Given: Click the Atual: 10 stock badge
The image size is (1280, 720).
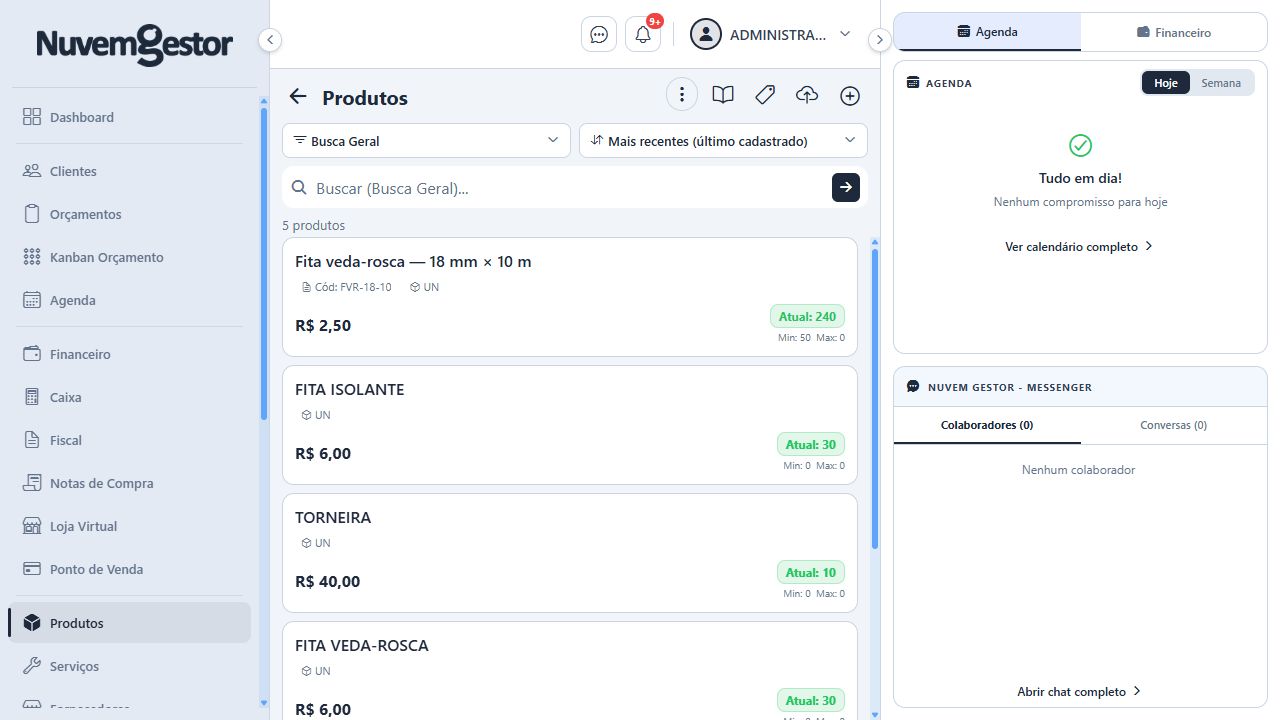Looking at the screenshot, I should click(811, 573).
